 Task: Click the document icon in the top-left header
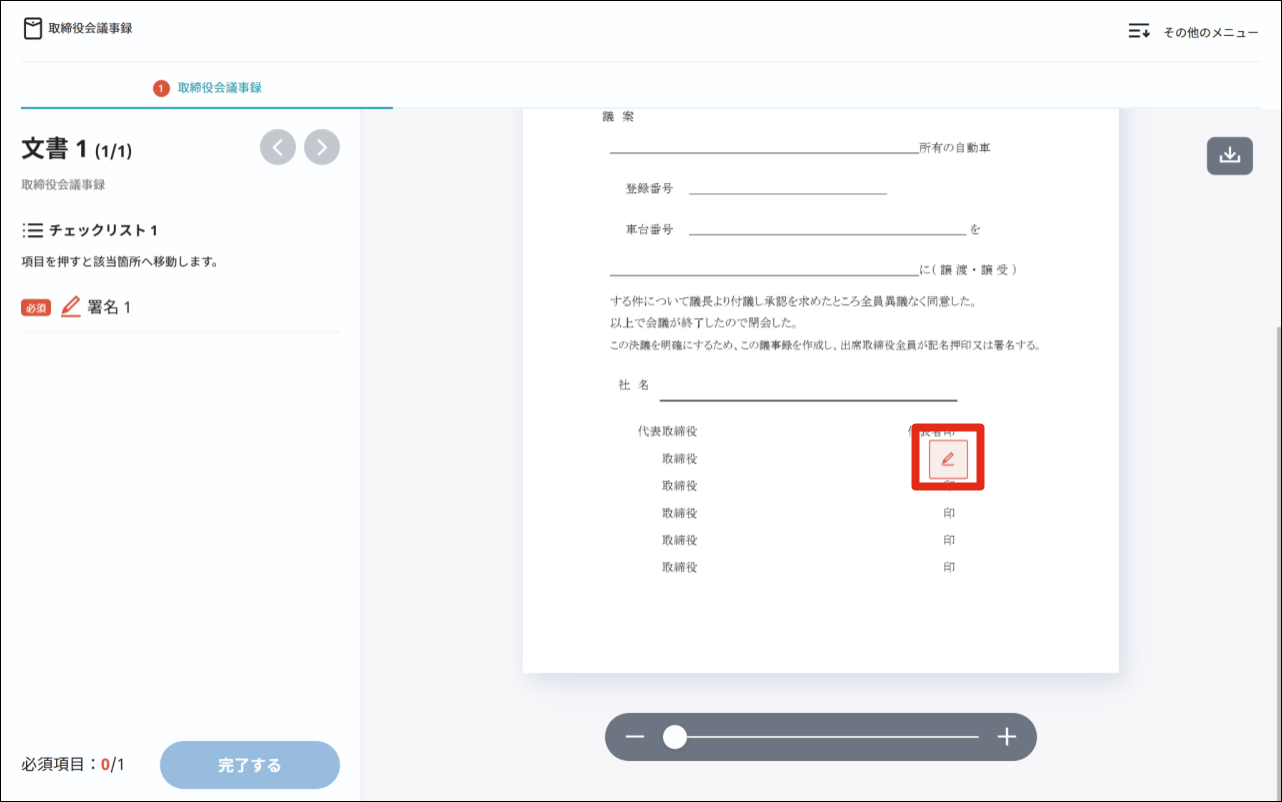click(33, 29)
